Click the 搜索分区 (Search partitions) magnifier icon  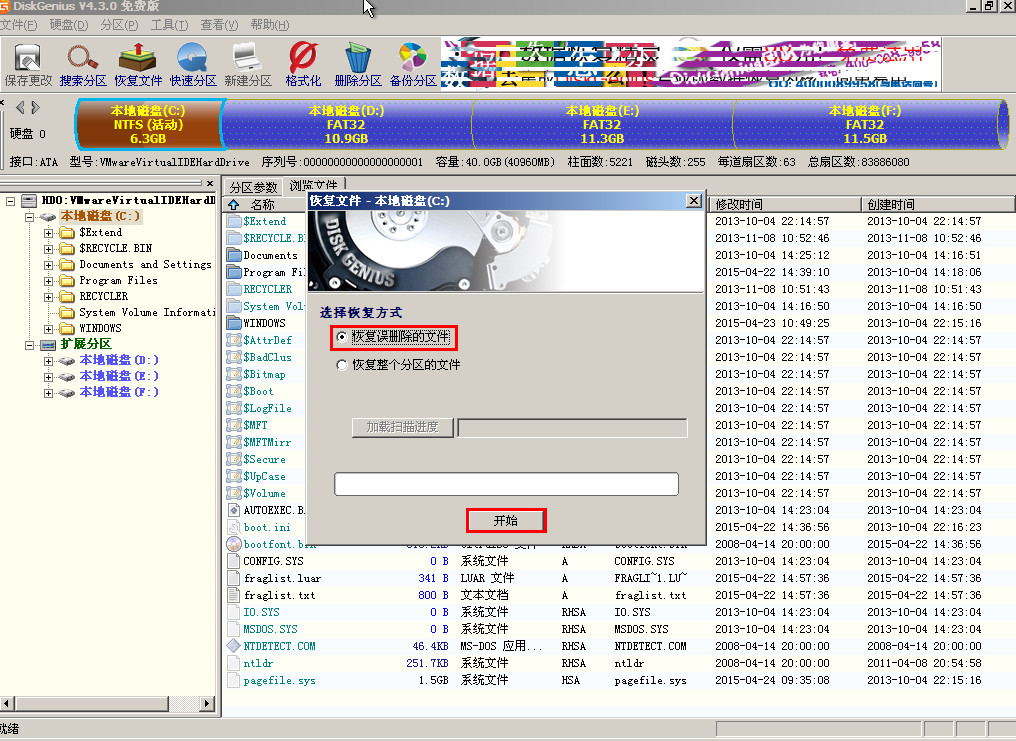tap(82, 62)
